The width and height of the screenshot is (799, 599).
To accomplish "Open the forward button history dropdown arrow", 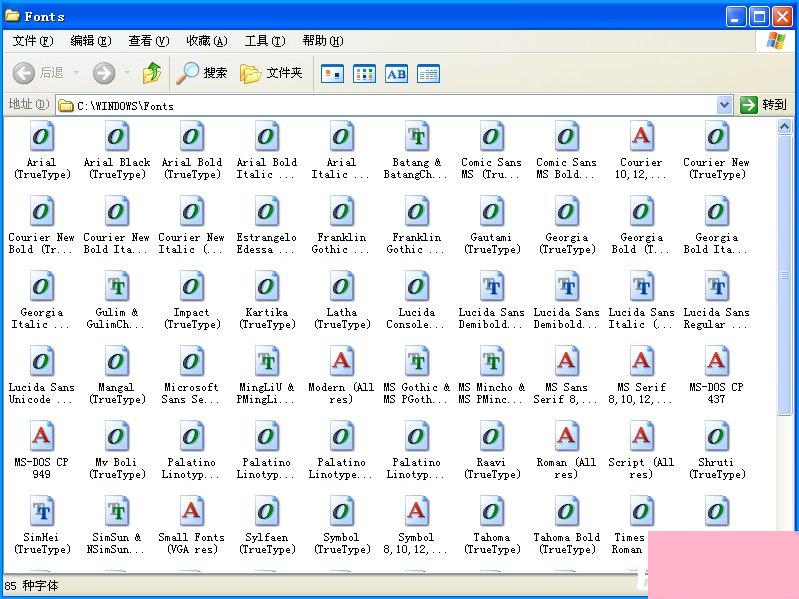I will coord(127,73).
